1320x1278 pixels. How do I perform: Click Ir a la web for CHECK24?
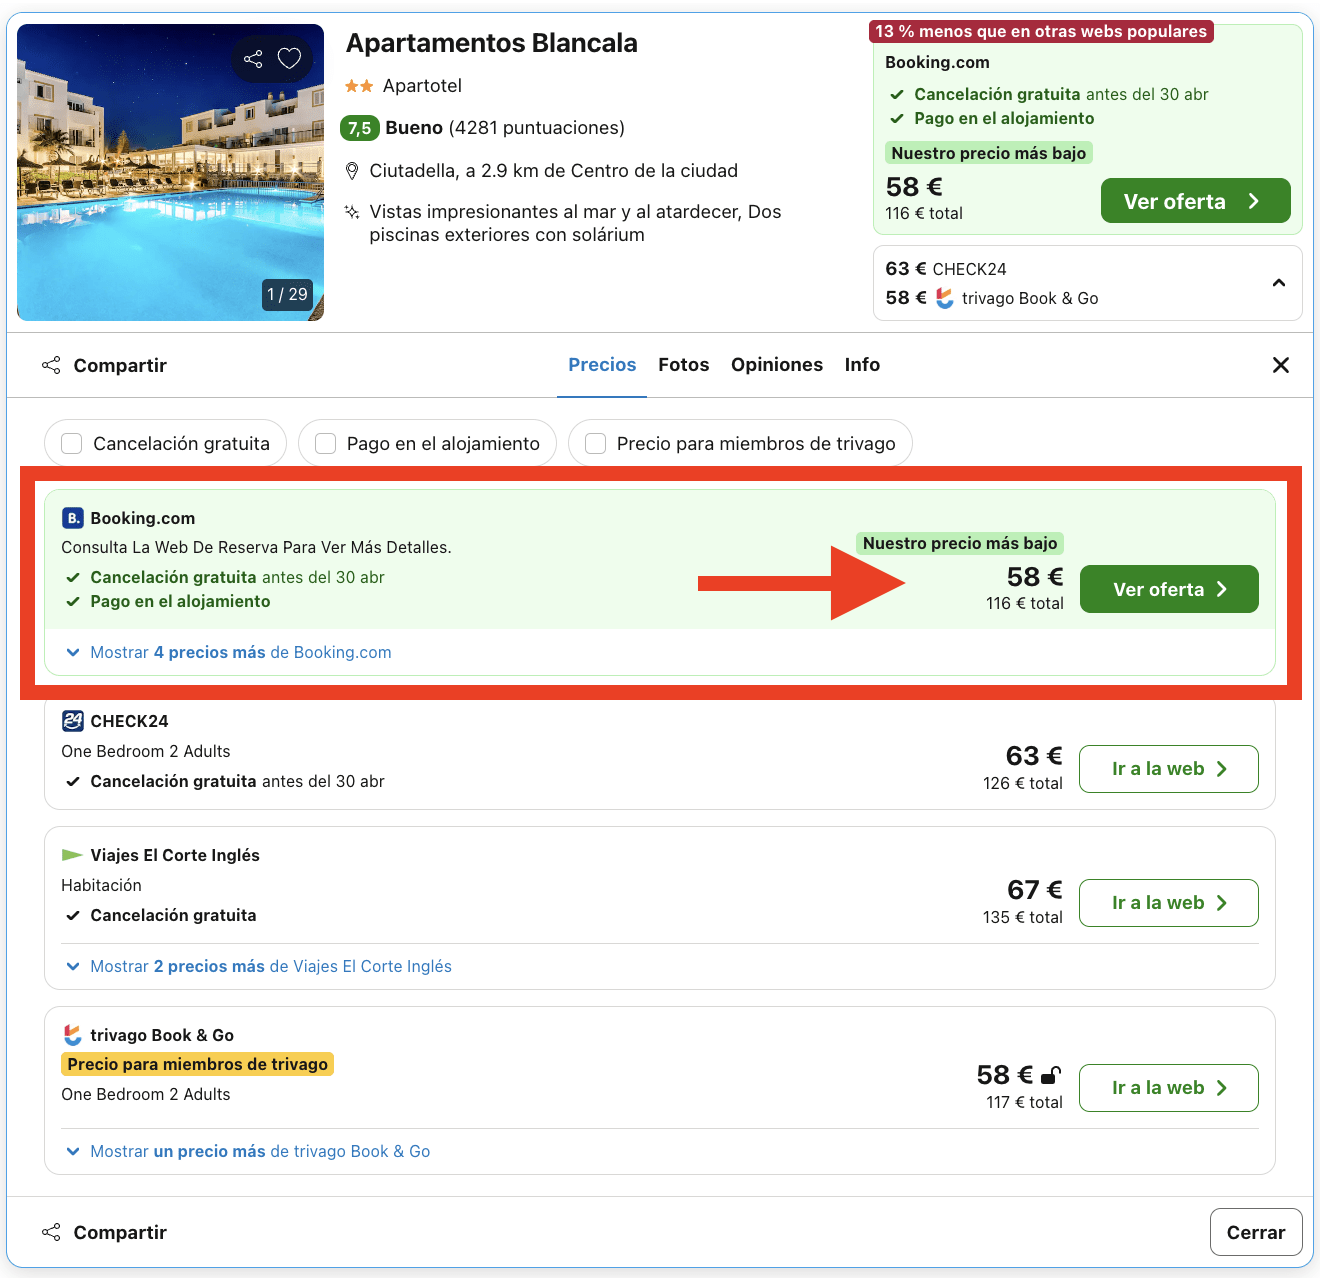click(1168, 769)
